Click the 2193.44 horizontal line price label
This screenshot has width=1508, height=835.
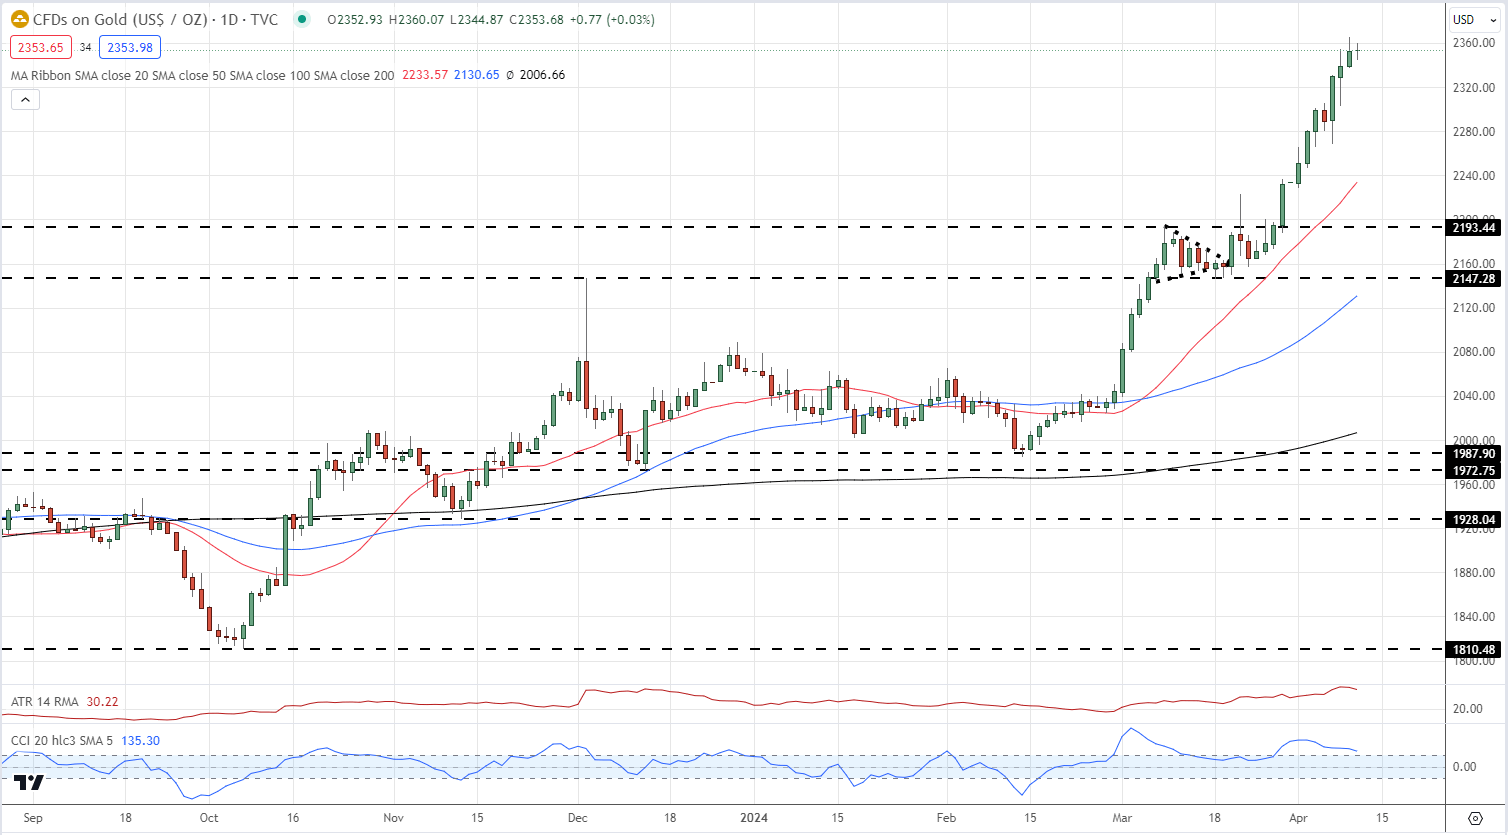(x=1474, y=228)
